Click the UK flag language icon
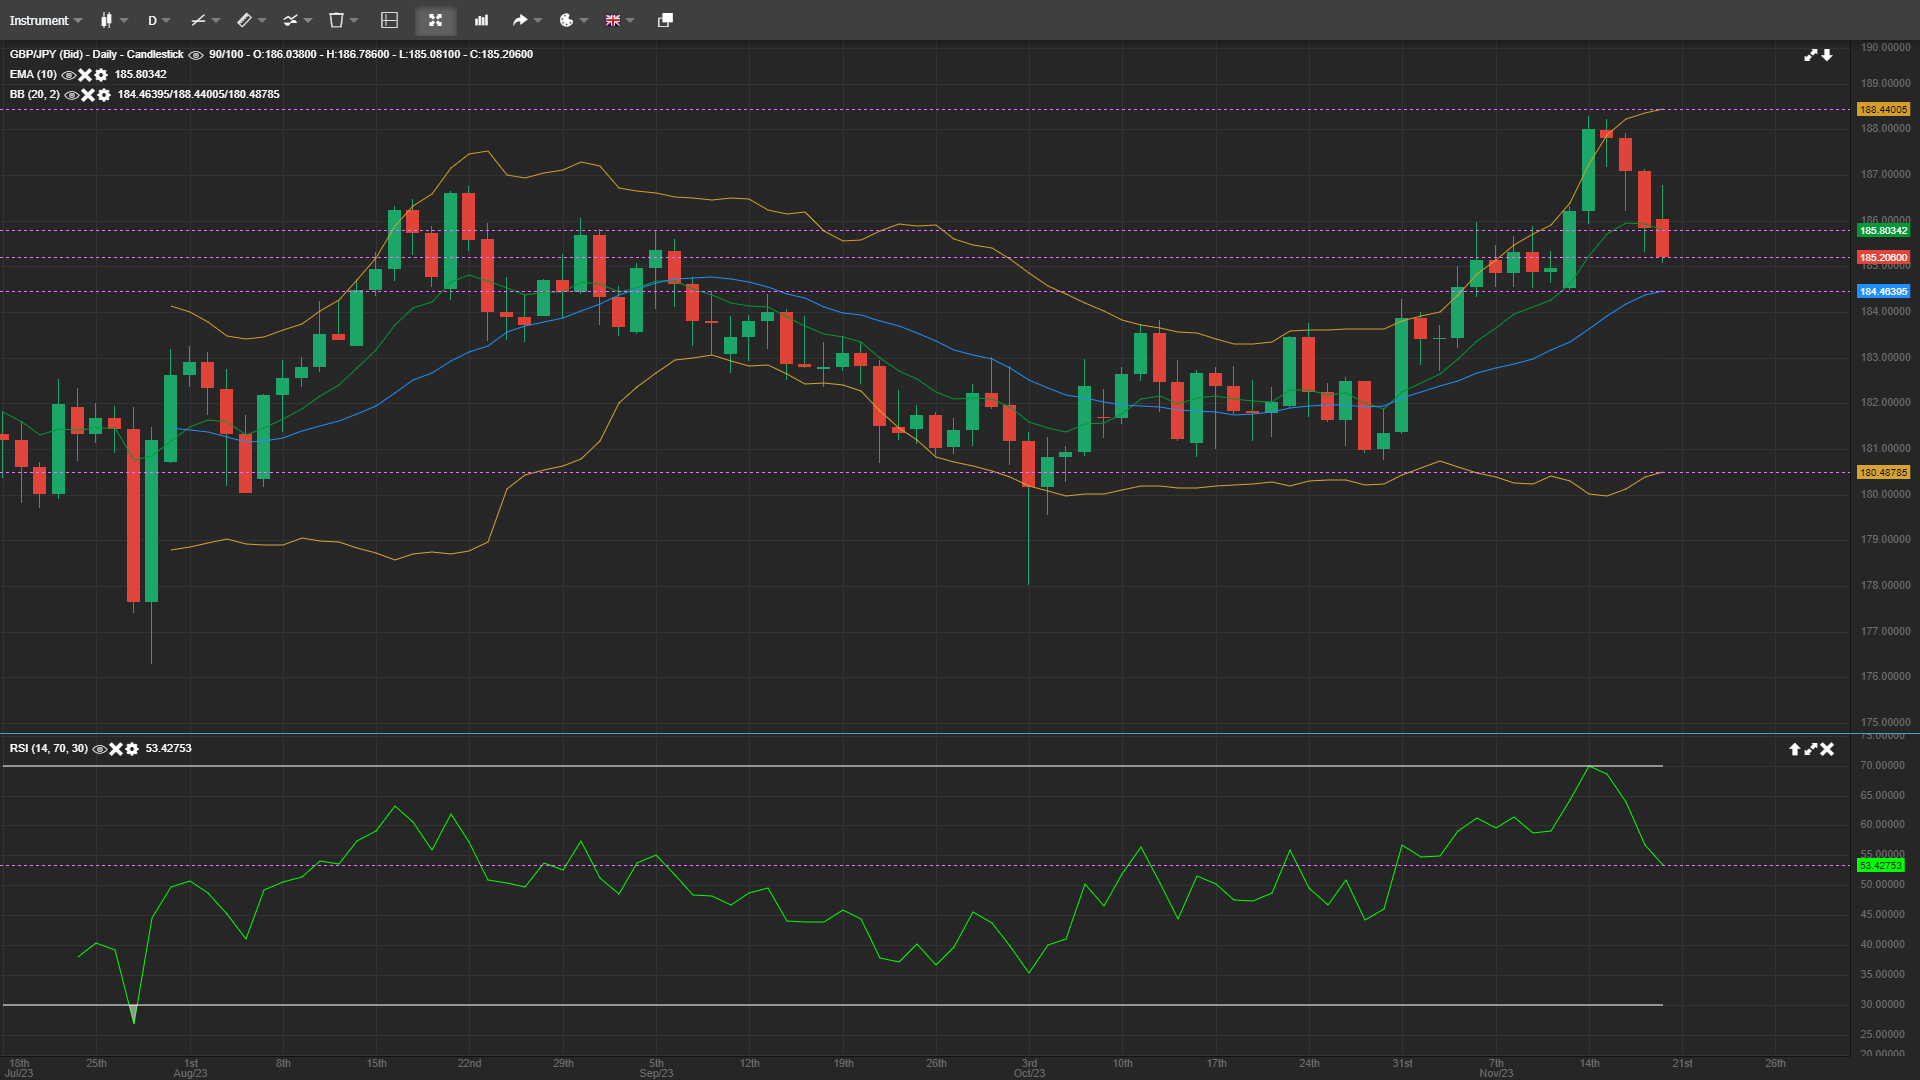This screenshot has height=1080, width=1920. [x=612, y=20]
